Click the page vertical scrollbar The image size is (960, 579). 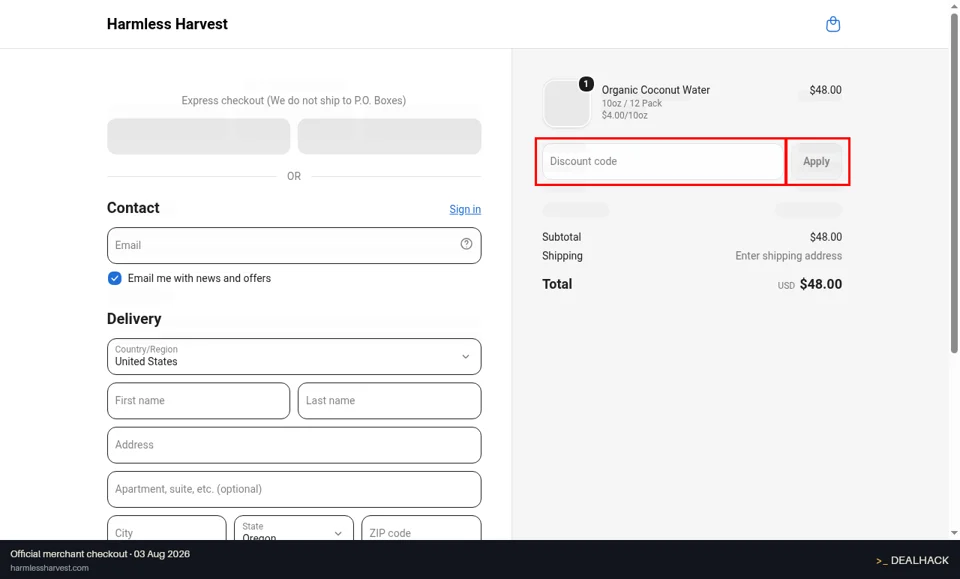coord(954,184)
